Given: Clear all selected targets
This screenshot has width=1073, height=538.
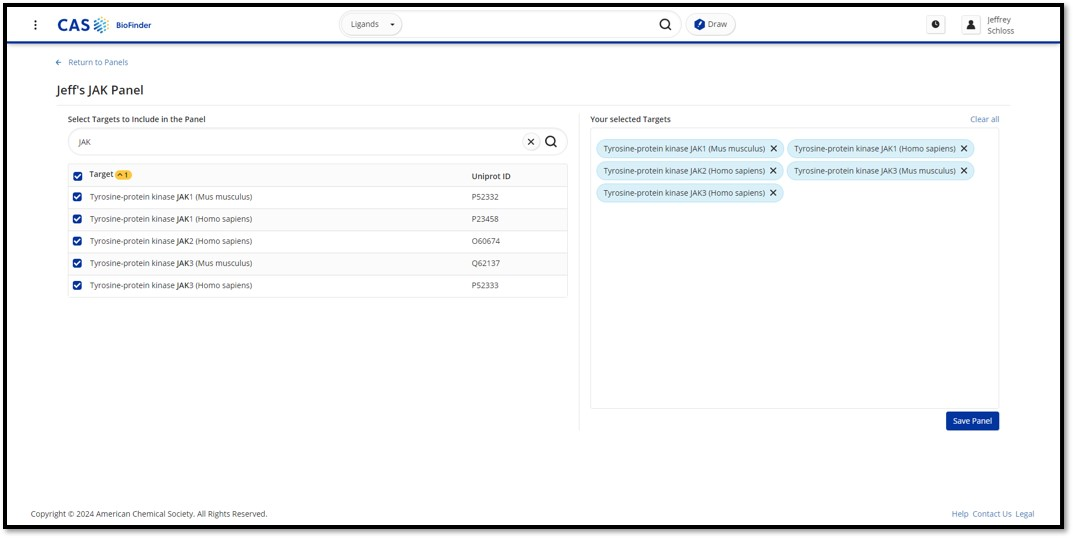Looking at the screenshot, I should (x=984, y=119).
